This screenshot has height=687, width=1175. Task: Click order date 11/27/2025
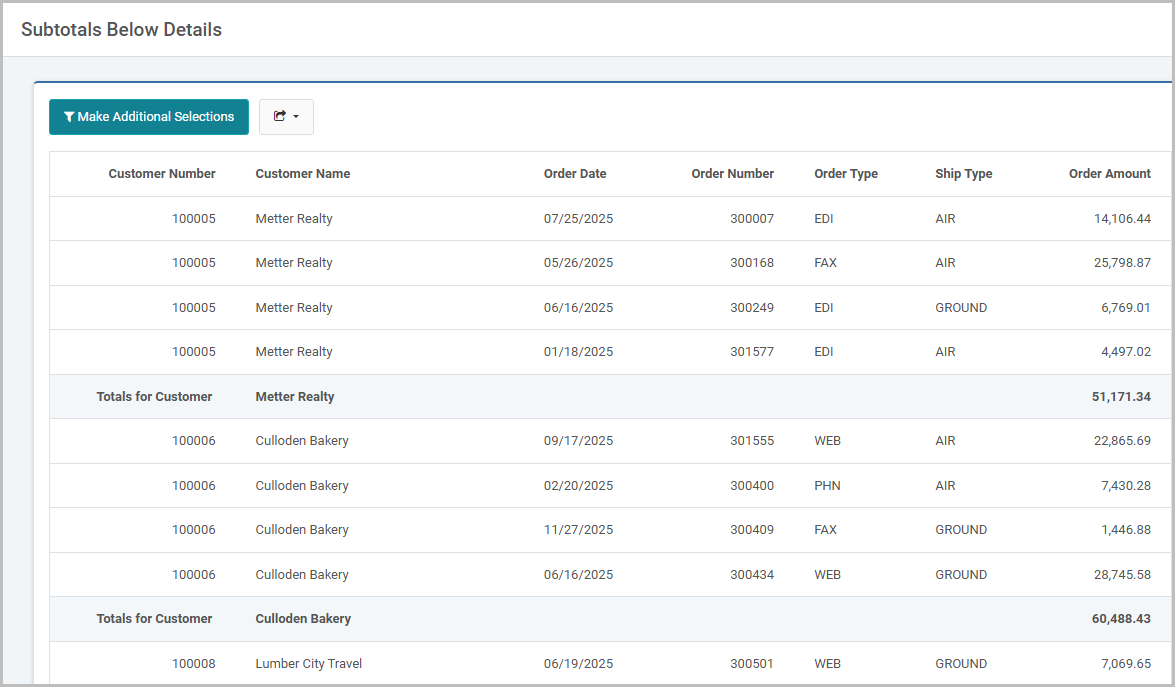[579, 530]
